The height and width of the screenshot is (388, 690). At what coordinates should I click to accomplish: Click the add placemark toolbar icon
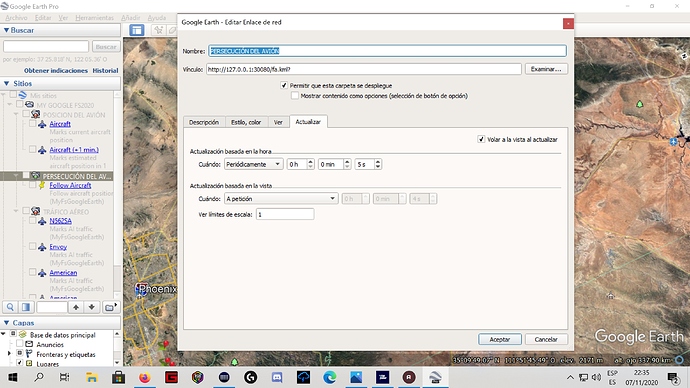(x=158, y=30)
